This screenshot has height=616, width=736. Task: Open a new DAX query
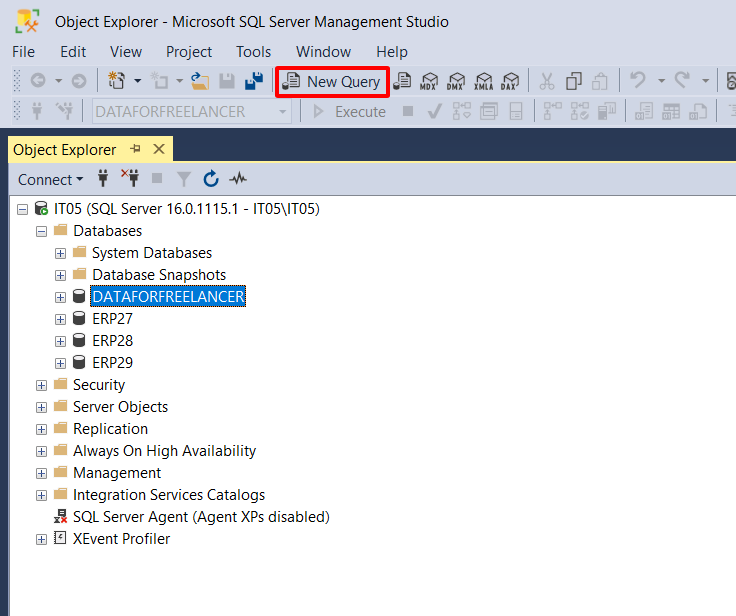[510, 81]
